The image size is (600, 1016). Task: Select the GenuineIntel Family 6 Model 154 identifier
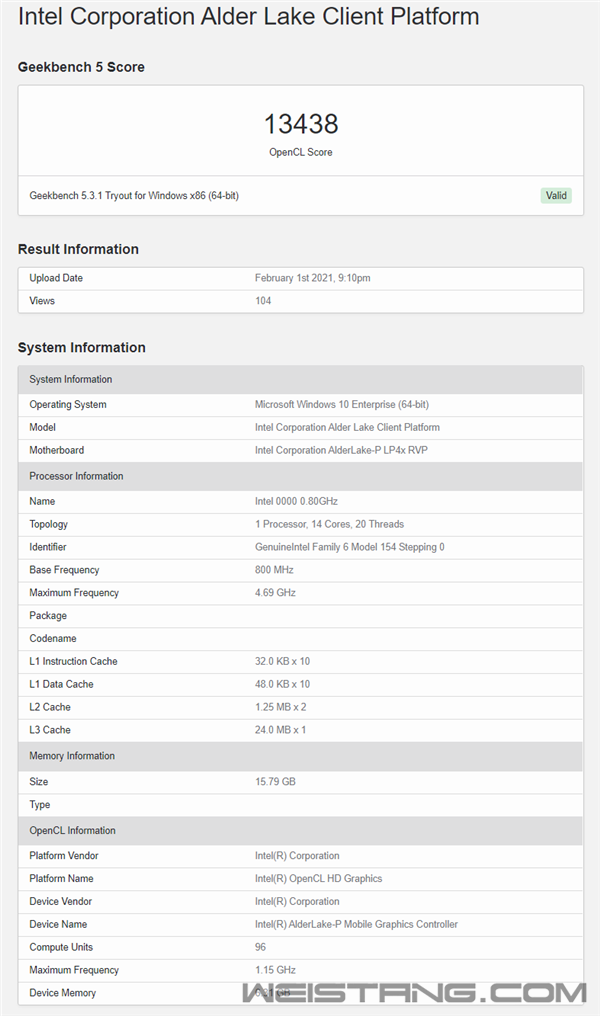(x=349, y=547)
